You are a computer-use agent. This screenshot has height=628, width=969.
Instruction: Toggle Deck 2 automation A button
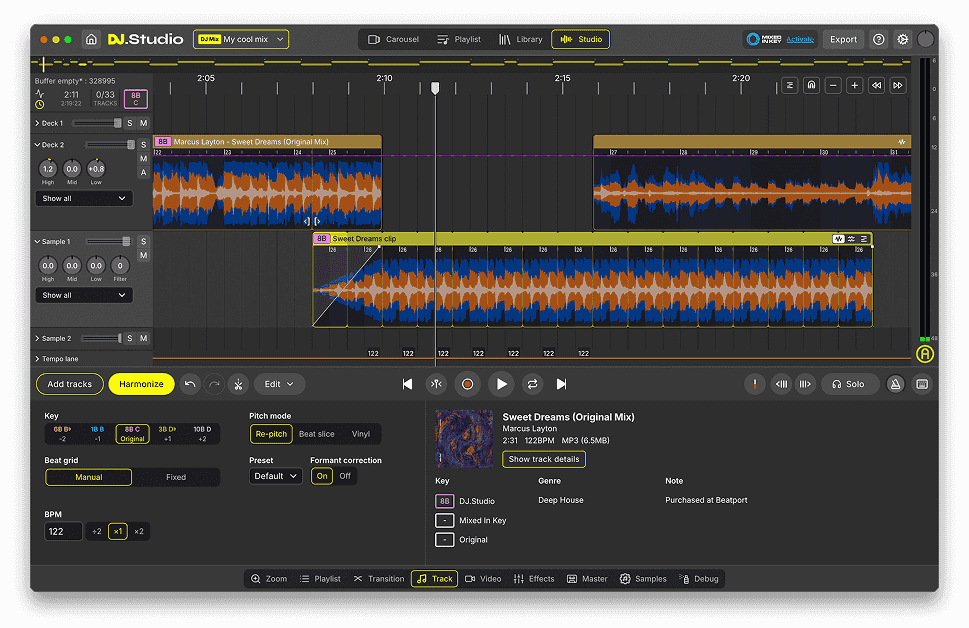[x=143, y=172]
